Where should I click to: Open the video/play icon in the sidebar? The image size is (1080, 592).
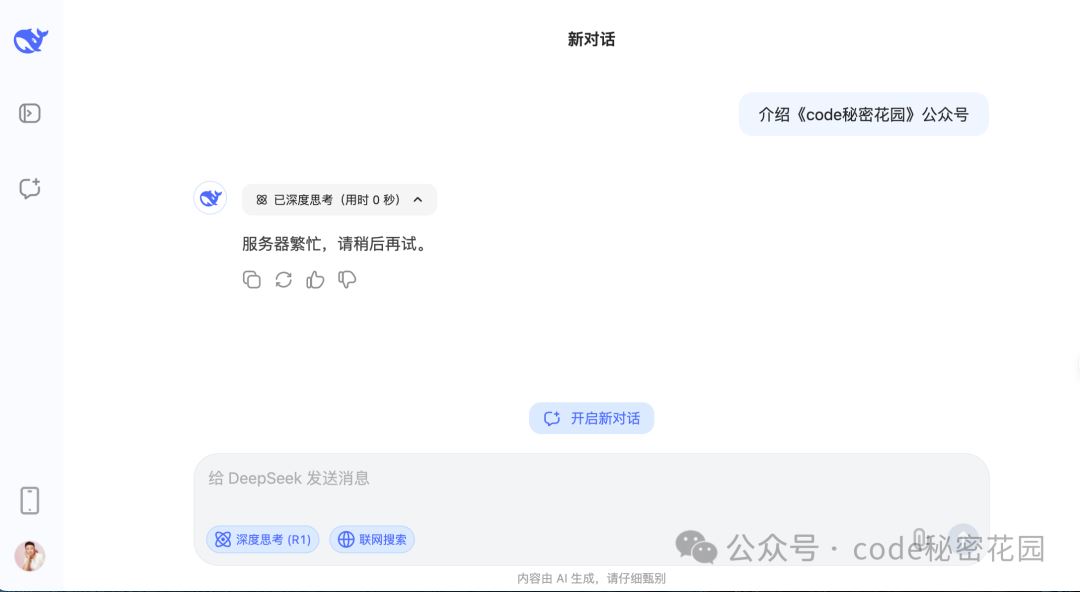tap(29, 113)
